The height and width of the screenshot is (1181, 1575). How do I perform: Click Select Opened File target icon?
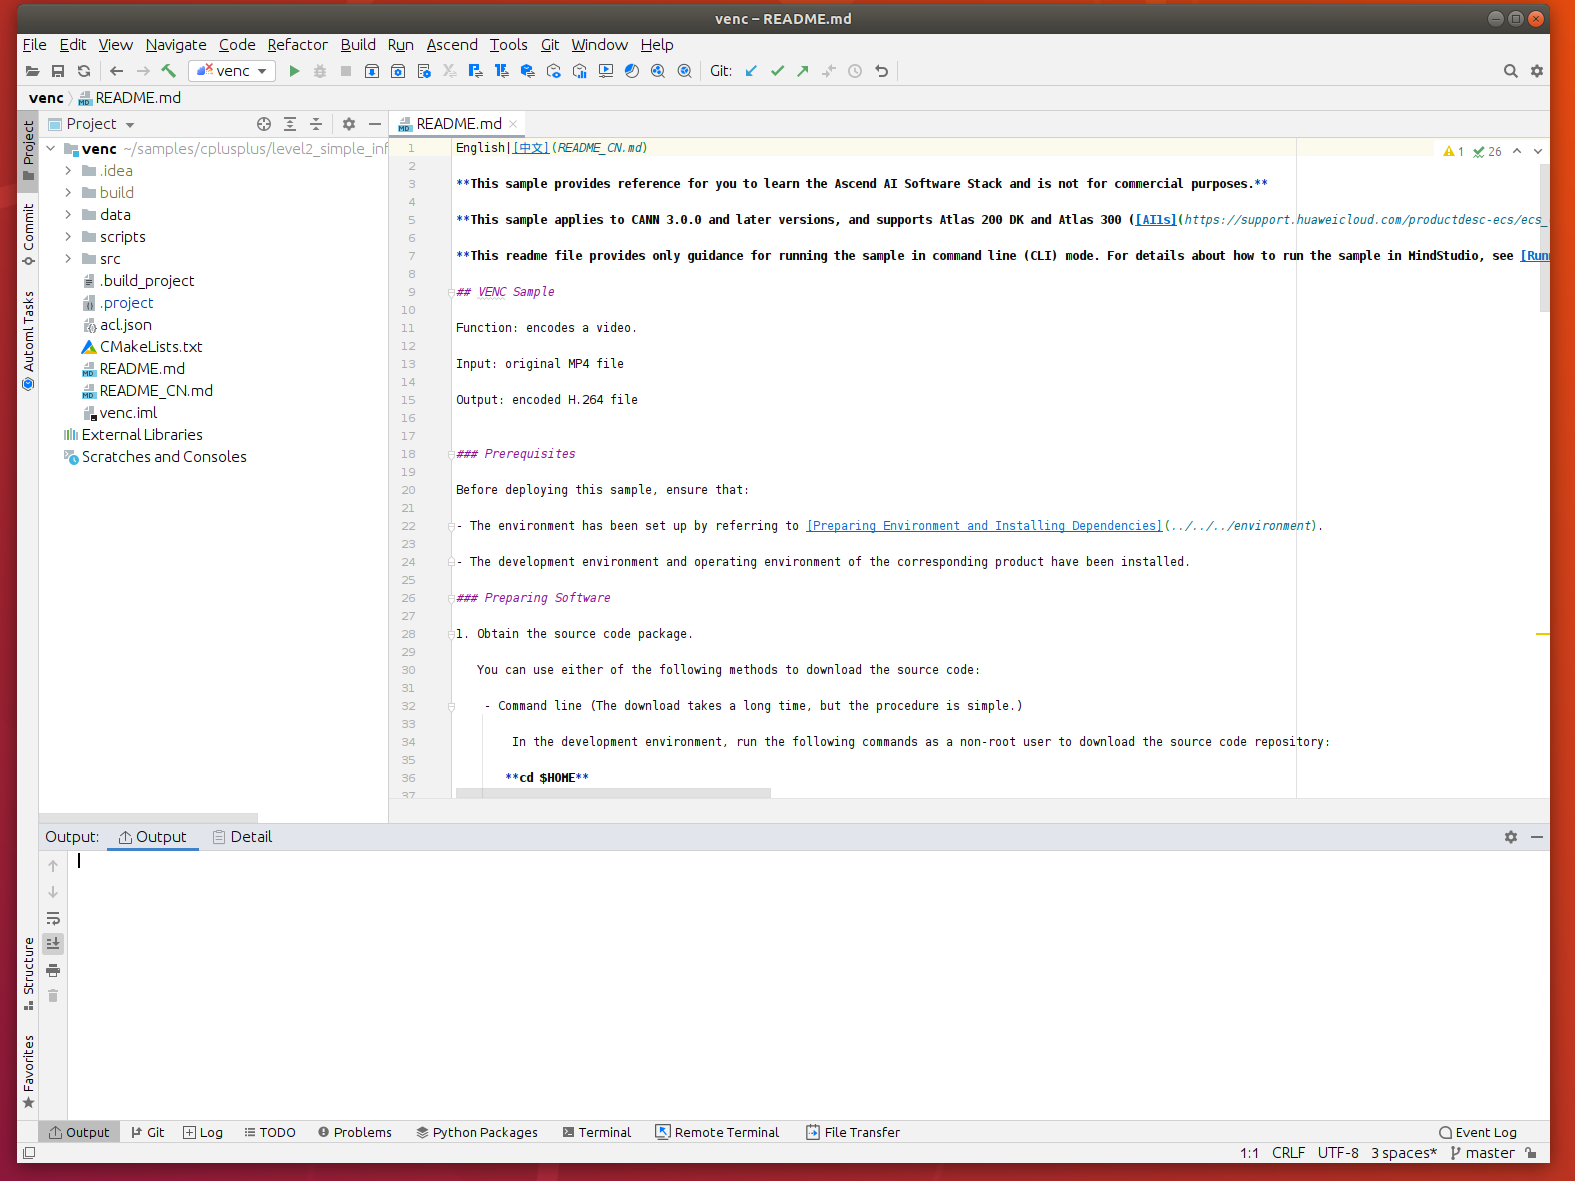[264, 124]
